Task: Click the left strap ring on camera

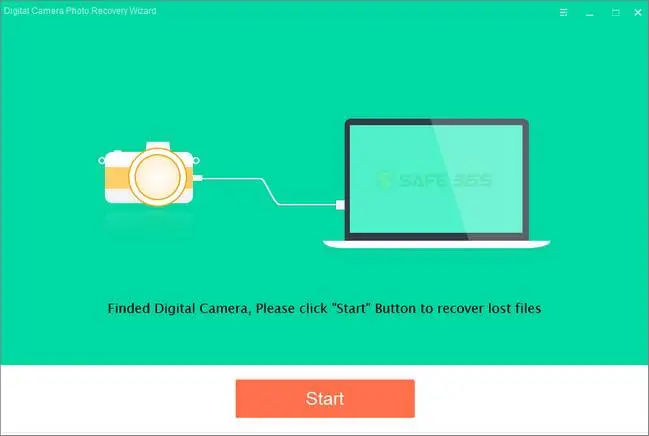Action: (101, 160)
